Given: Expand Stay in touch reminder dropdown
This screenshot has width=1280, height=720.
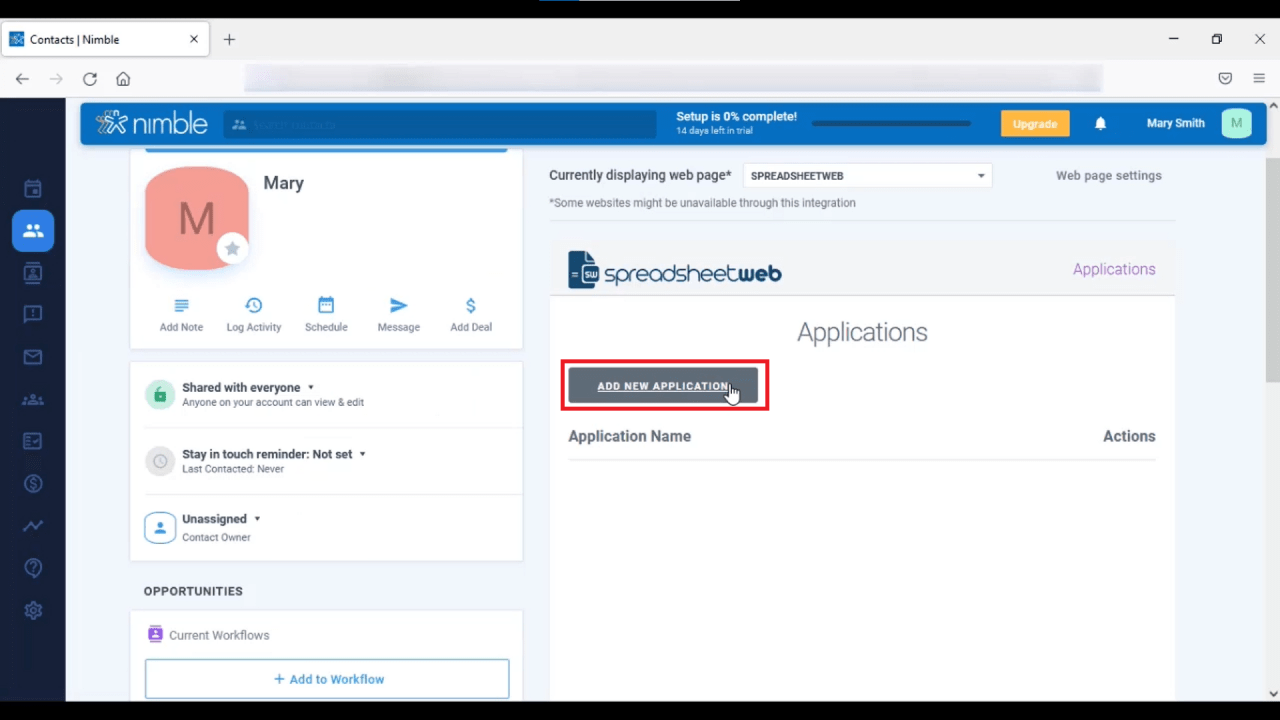Looking at the screenshot, I should coord(362,454).
